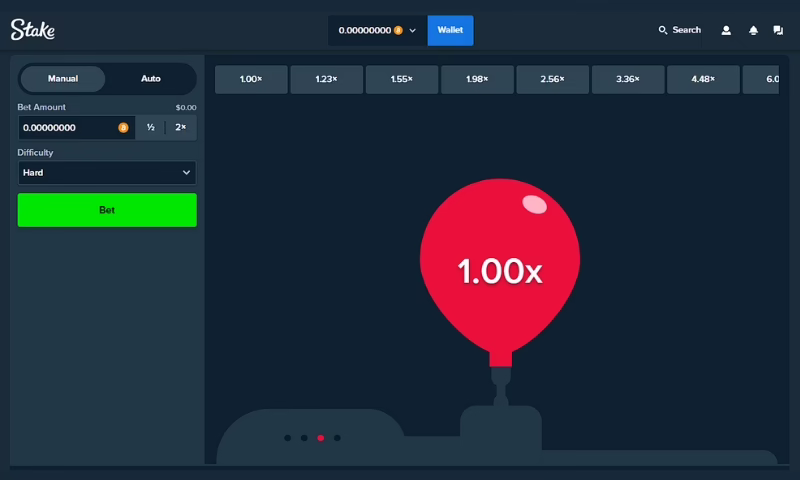Screen dimensions: 800x480
Task: Click the Search magnifier in header
Action: 663,30
